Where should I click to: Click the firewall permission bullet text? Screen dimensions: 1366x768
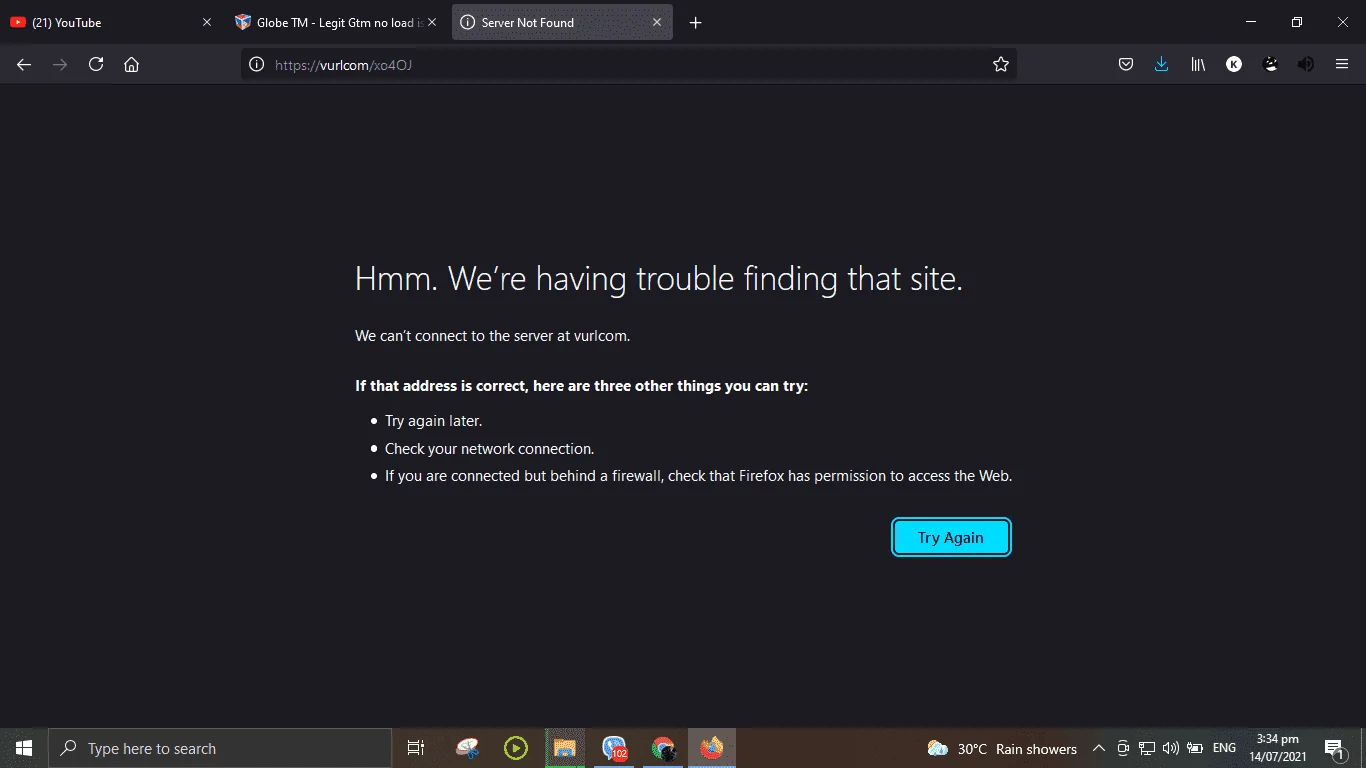(698, 476)
